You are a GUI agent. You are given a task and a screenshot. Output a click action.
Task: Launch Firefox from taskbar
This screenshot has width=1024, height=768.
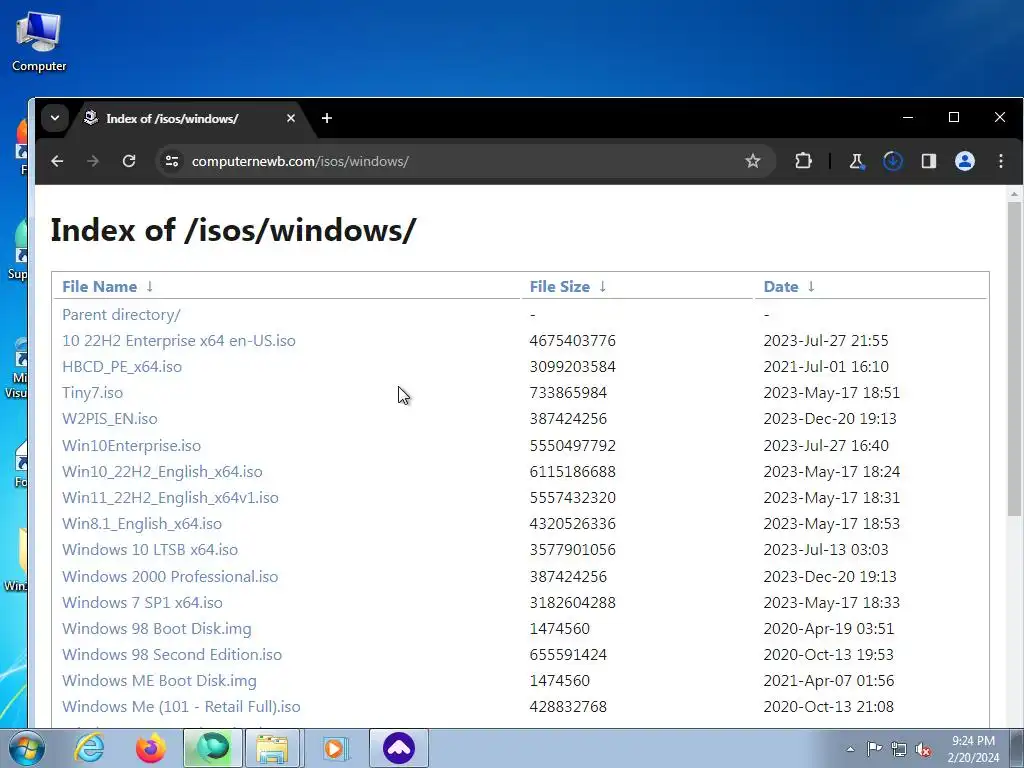tap(151, 748)
